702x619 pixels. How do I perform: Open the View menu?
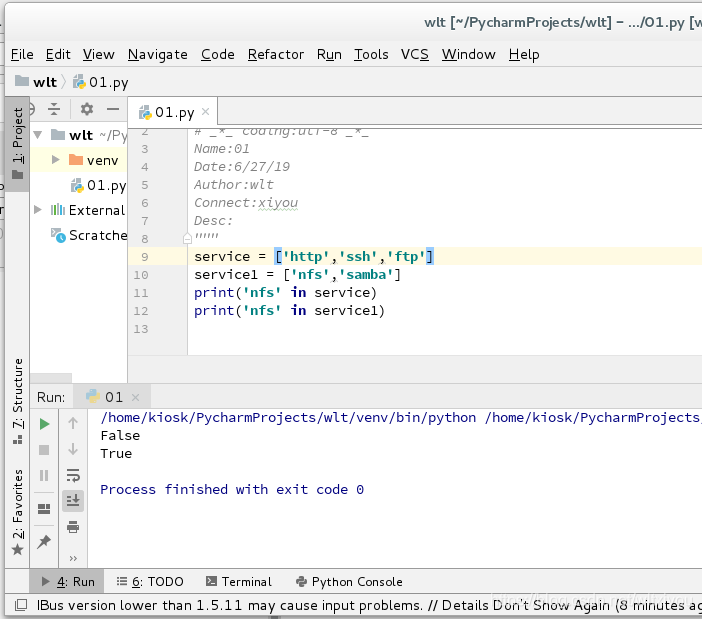98,54
